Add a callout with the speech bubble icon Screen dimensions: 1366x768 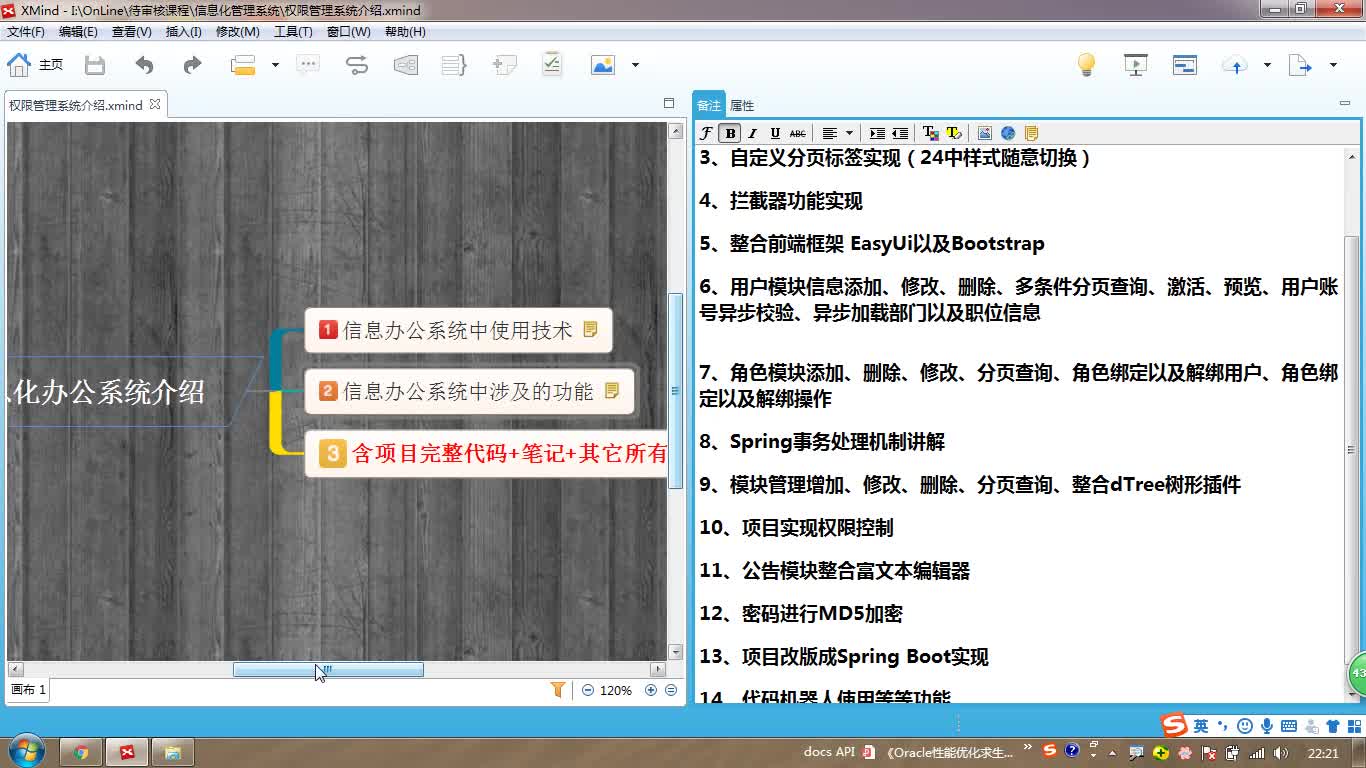[308, 65]
